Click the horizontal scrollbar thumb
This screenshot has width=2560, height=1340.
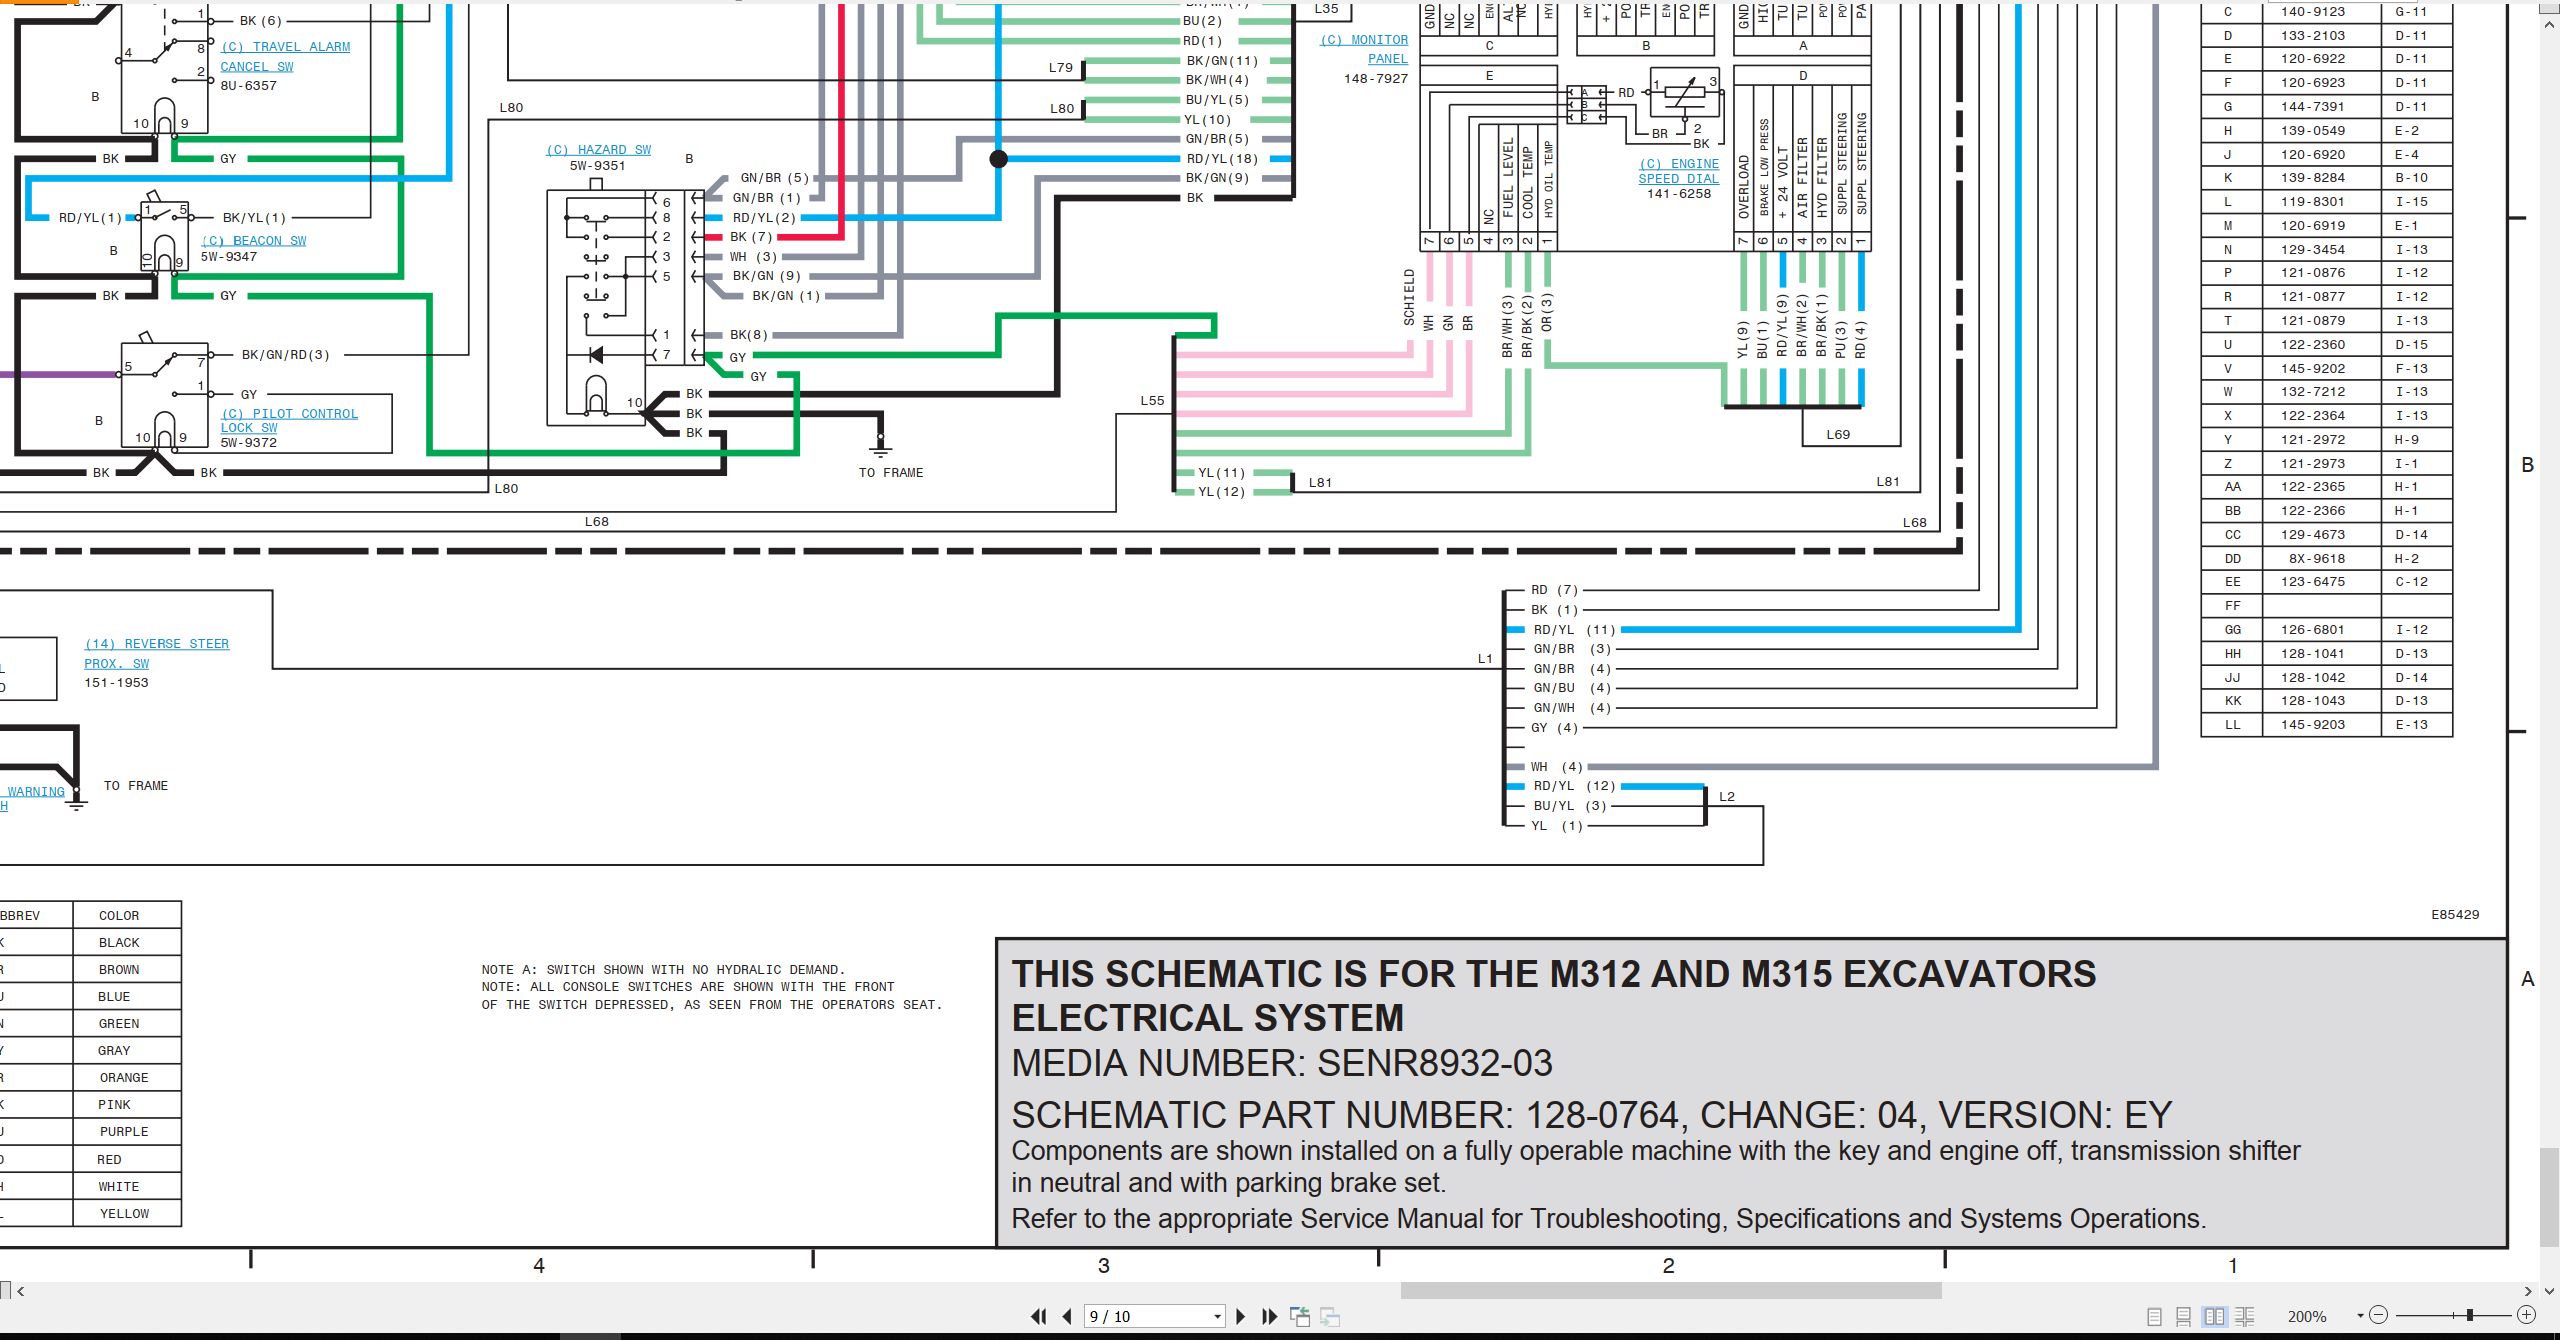coord(1671,1291)
